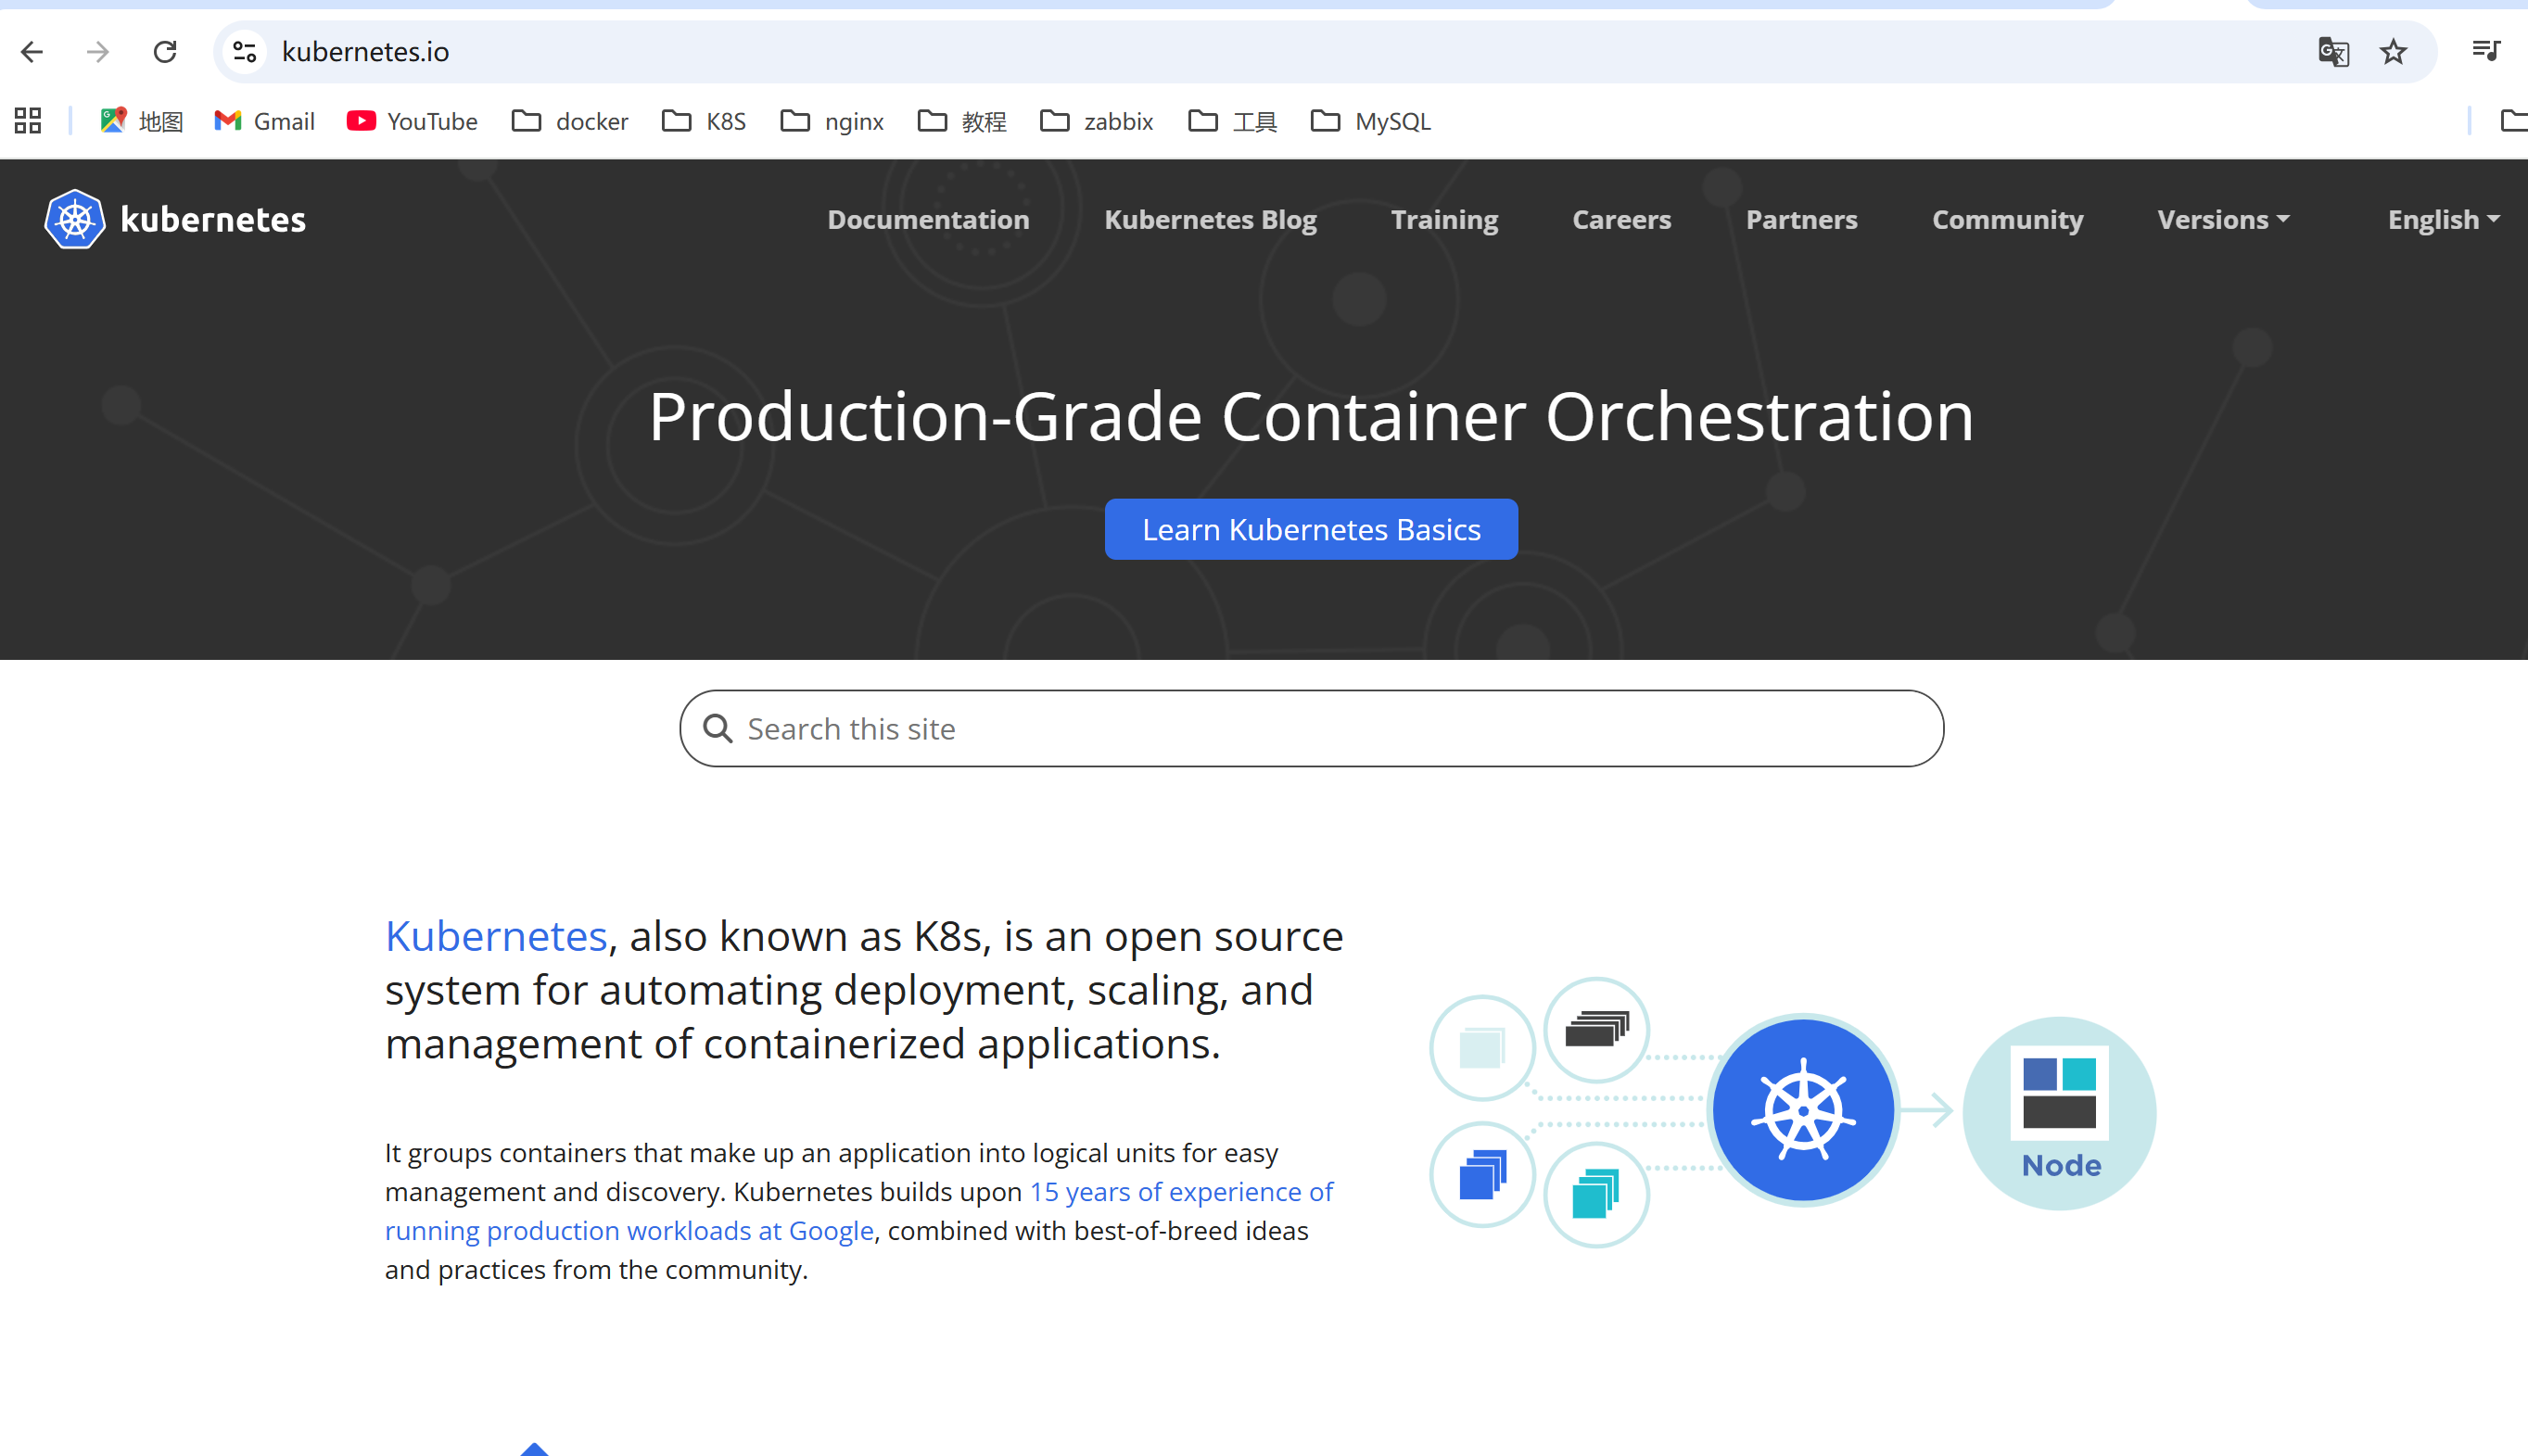
Task: Open the 地图 maps bookmark
Action: [x=141, y=121]
